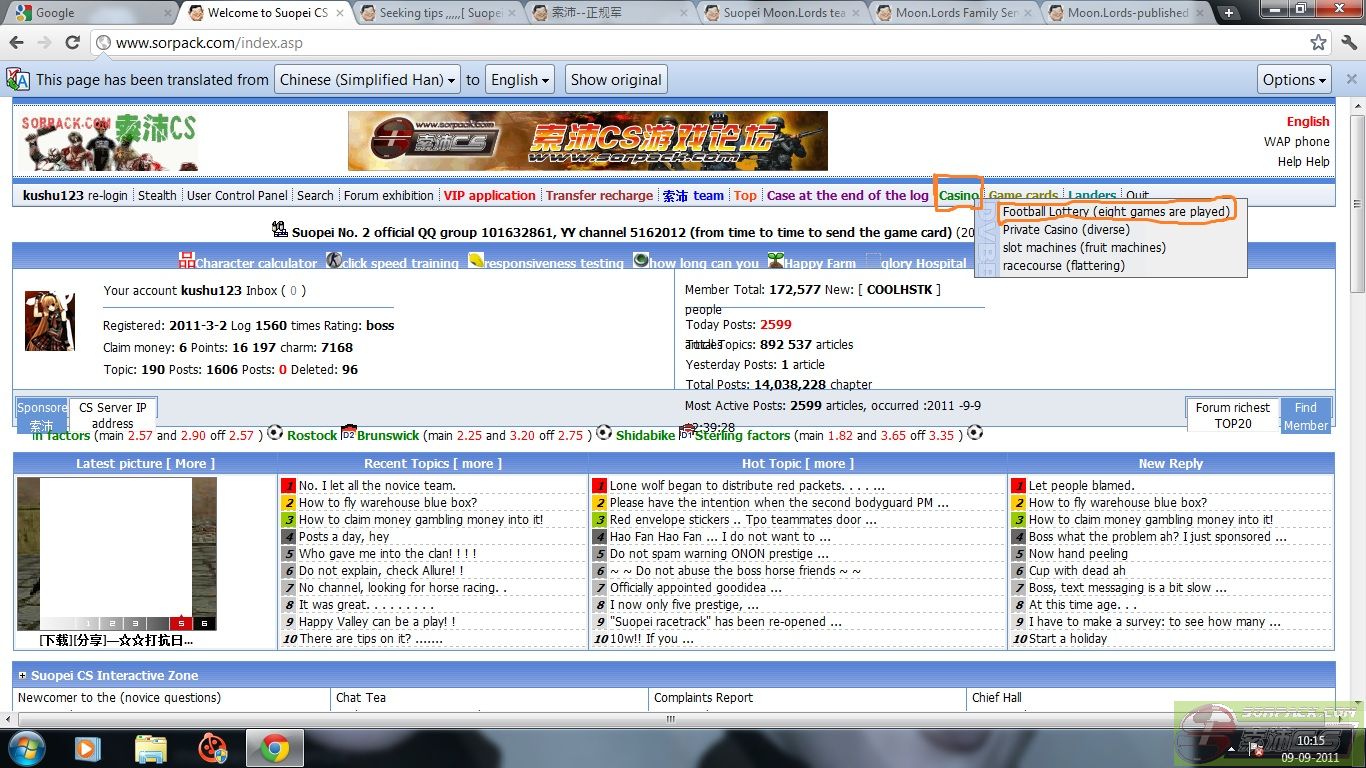Open the VIP application link
This screenshot has width=1366, height=768.
(x=489, y=196)
